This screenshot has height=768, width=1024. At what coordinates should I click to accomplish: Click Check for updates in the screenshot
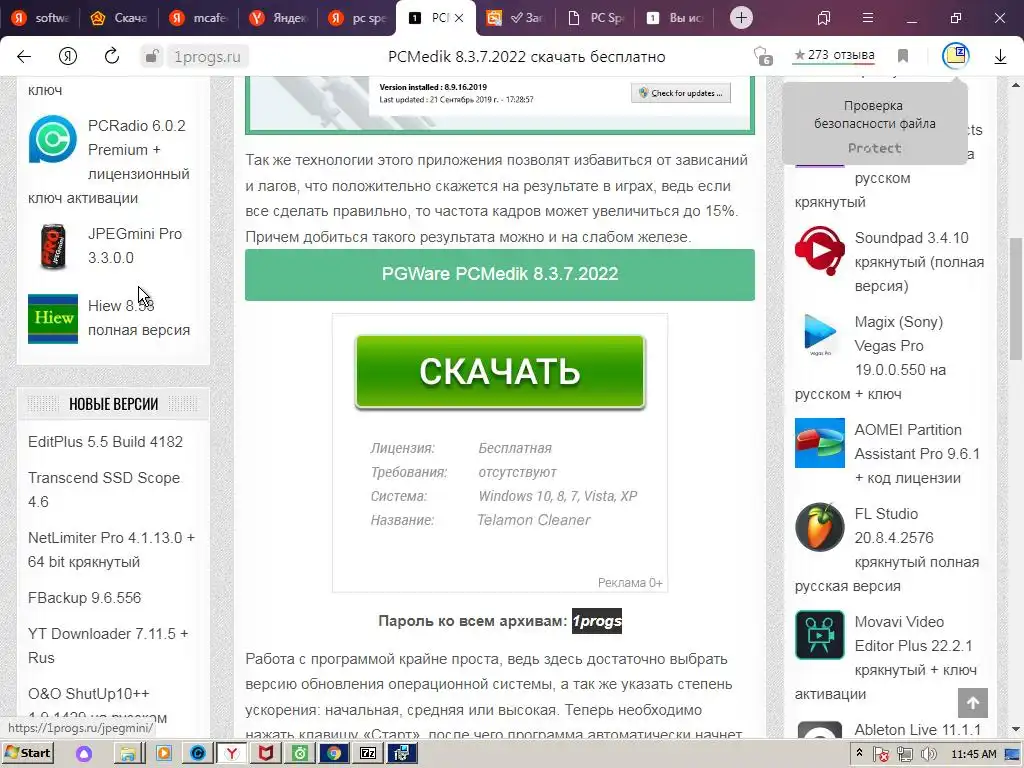pyautogui.click(x=681, y=93)
